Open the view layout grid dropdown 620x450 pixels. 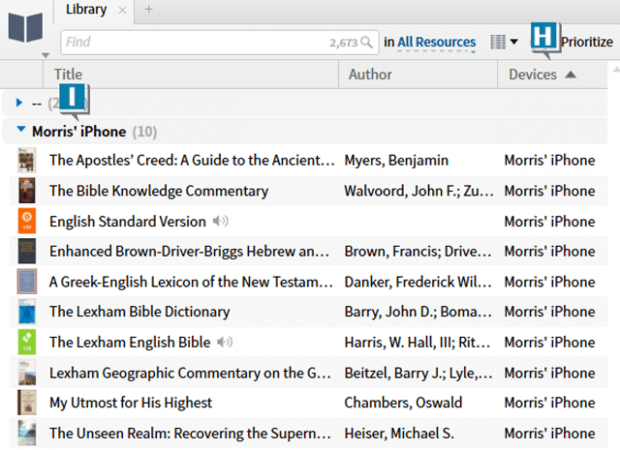pos(504,42)
